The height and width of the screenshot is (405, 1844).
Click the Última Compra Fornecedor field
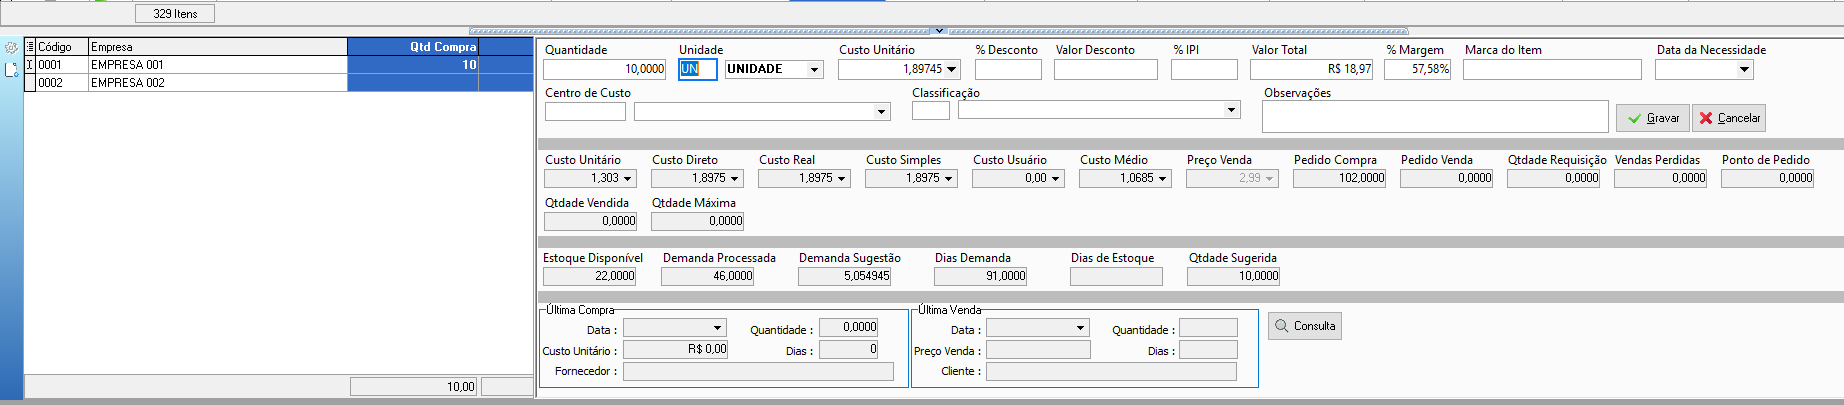coord(758,371)
